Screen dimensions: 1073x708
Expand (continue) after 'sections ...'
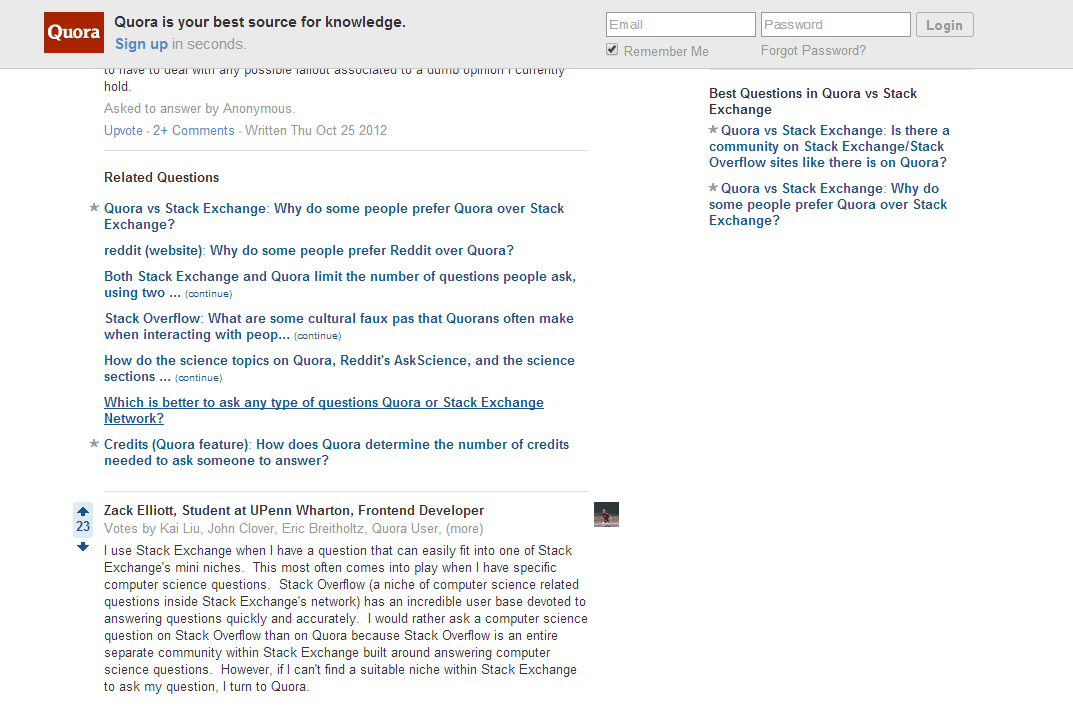[x=198, y=378]
